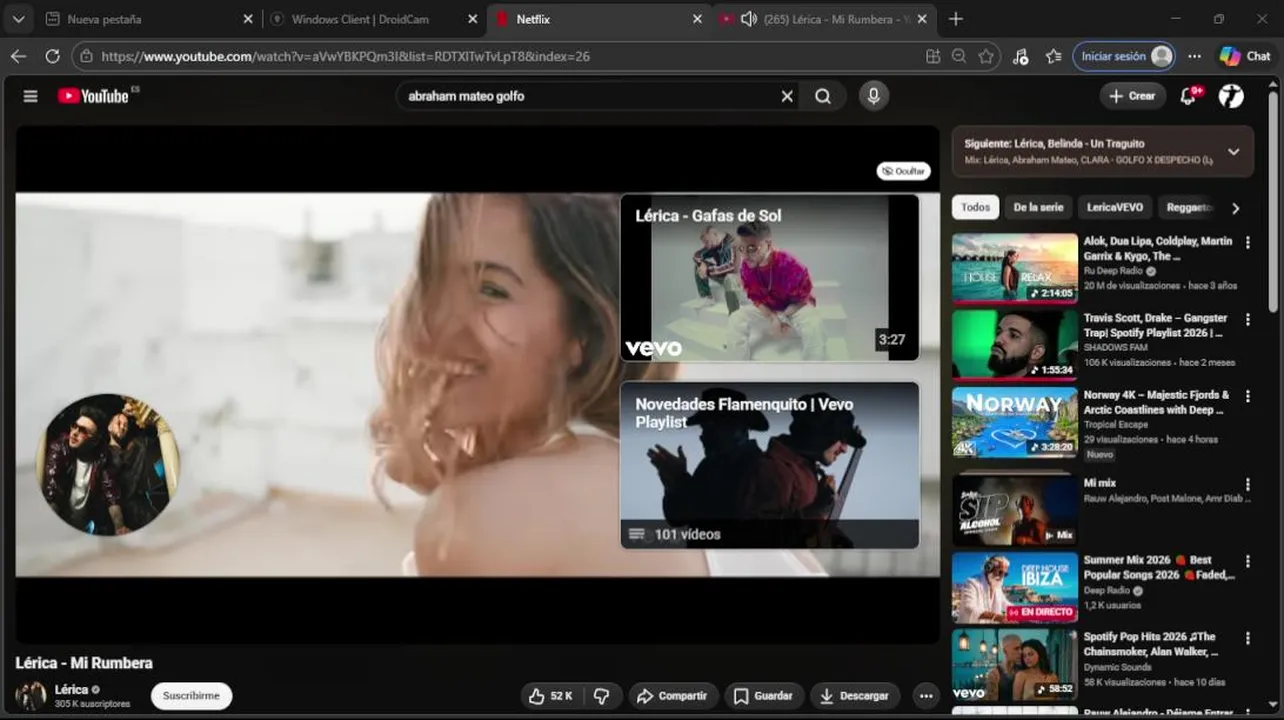The image size is (1284, 720).
Task: Like the video with thumbs up
Action: tap(549, 696)
